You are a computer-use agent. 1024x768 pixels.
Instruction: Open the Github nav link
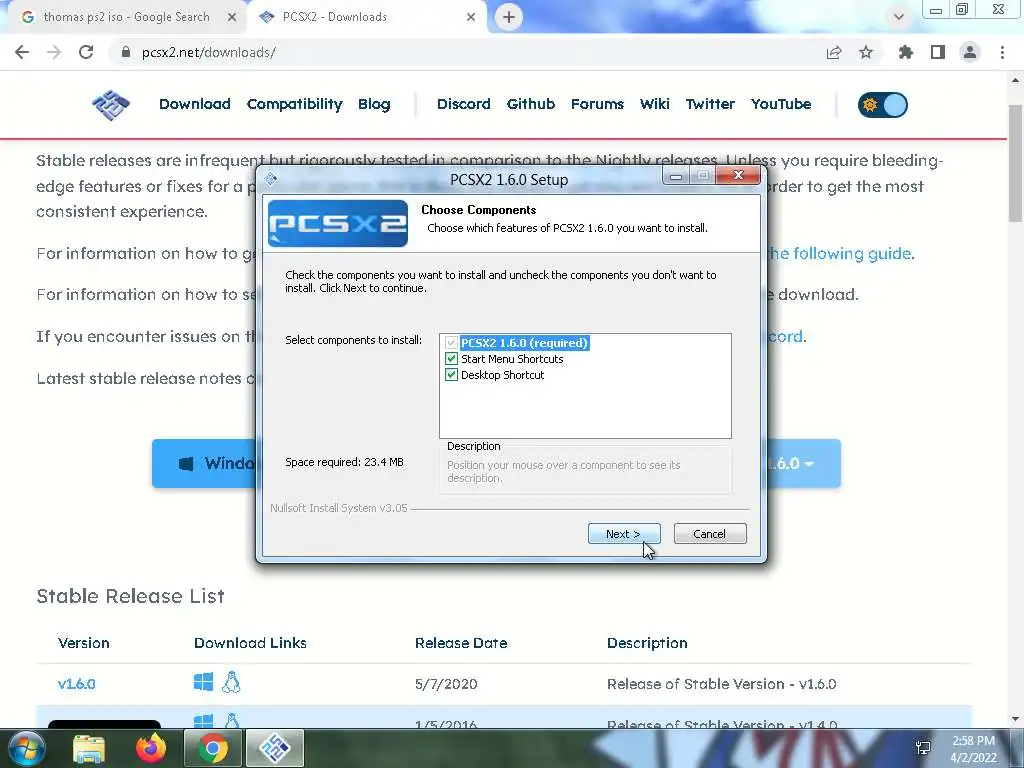(531, 104)
